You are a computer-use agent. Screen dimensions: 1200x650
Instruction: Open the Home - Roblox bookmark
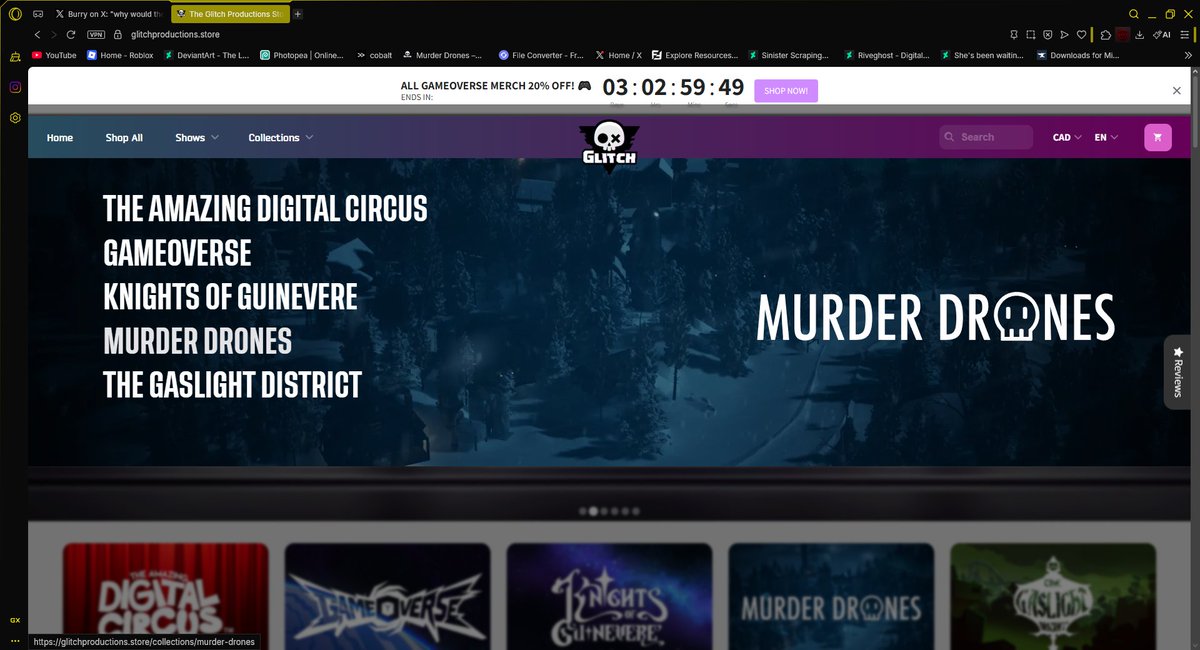pyautogui.click(x=120, y=55)
